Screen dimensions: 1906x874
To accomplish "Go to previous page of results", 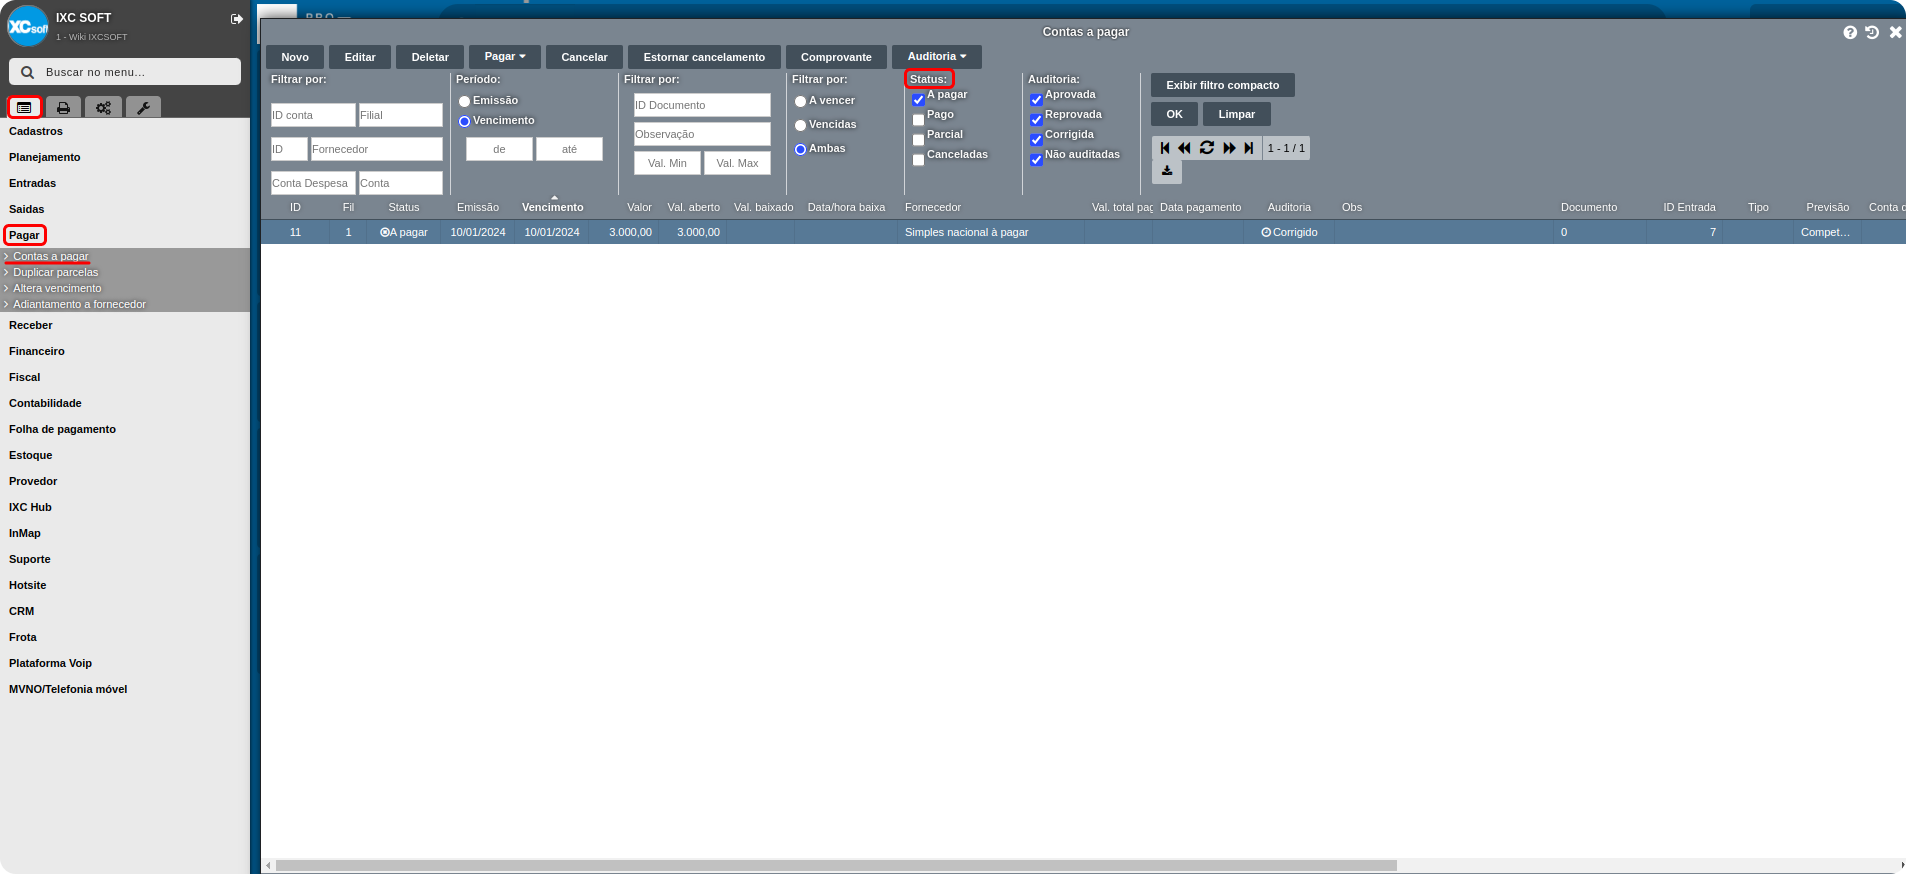I will coord(1185,148).
